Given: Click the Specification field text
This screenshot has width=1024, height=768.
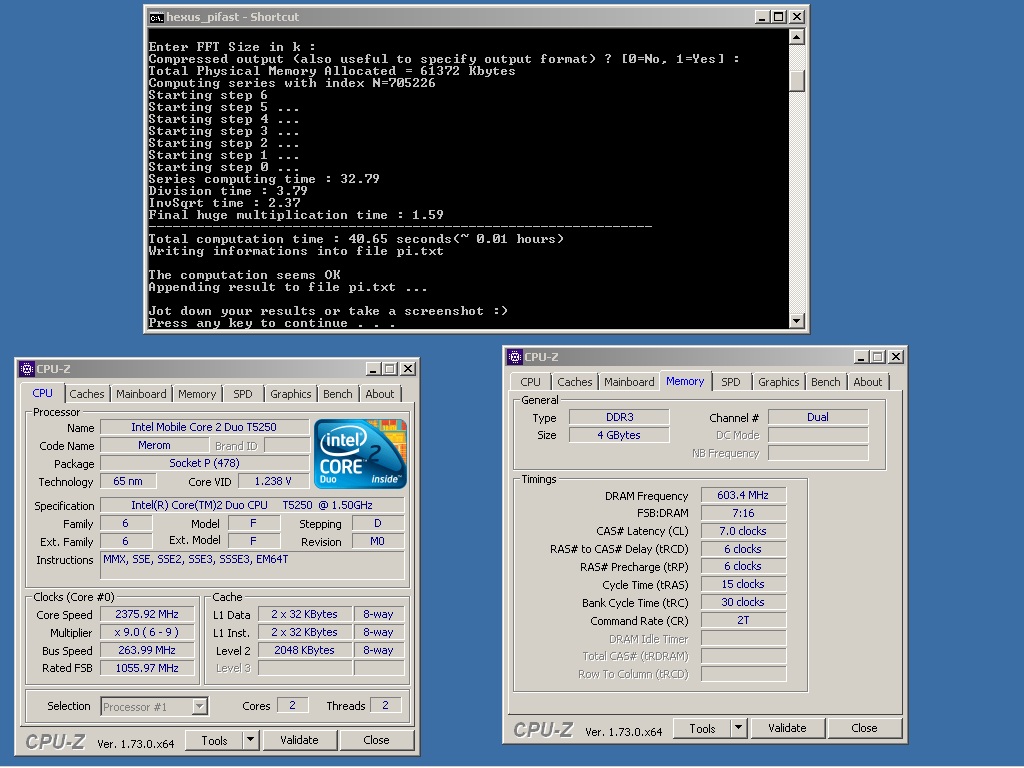Looking at the screenshot, I should tap(252, 505).
